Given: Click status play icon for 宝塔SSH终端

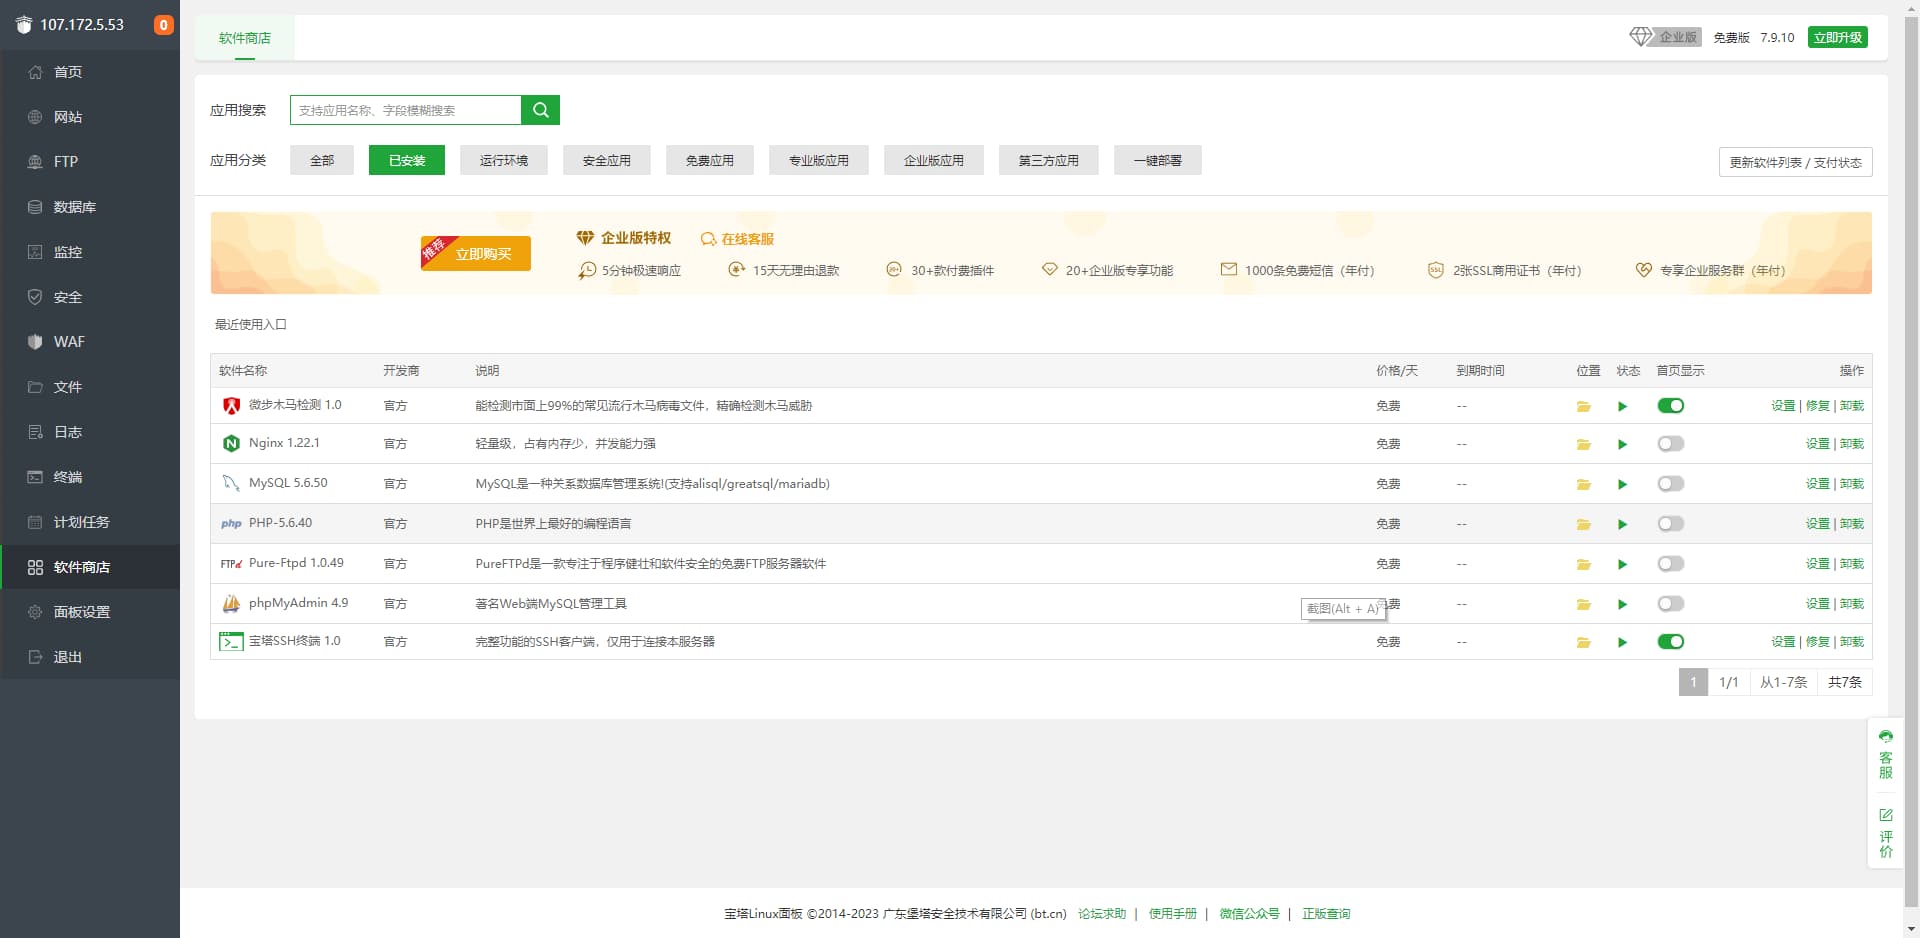Looking at the screenshot, I should point(1622,642).
